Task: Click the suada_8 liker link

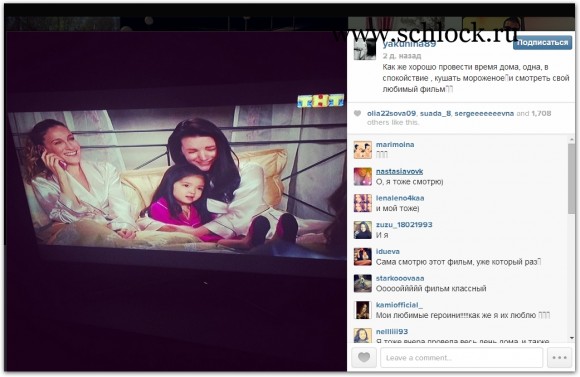Action: tap(435, 114)
